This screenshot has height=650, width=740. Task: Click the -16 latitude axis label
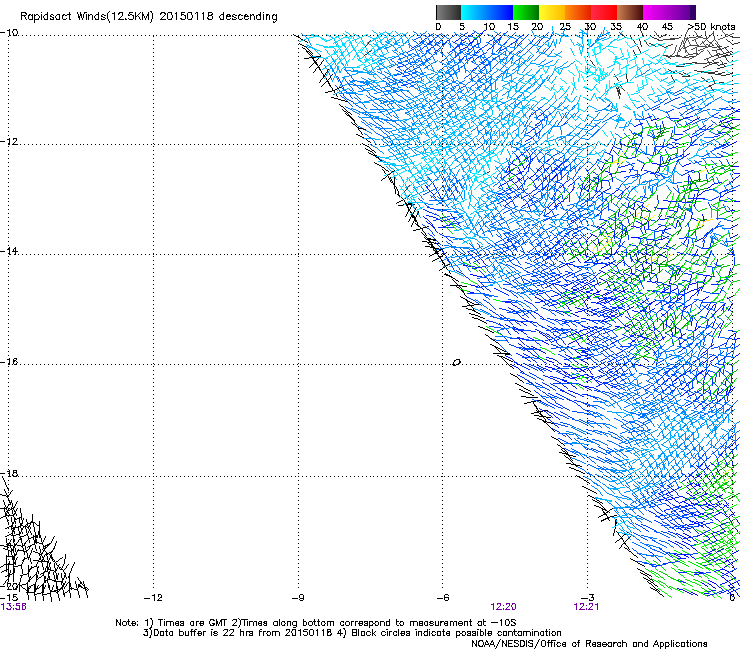click(x=9, y=362)
